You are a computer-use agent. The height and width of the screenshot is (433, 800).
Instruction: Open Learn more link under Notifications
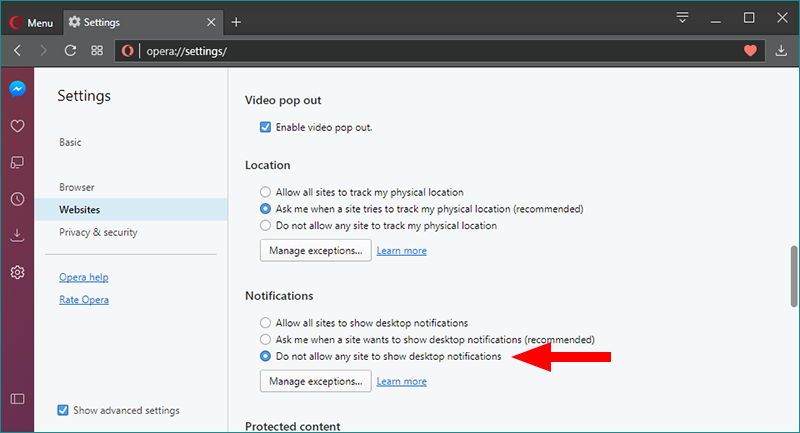coord(402,381)
